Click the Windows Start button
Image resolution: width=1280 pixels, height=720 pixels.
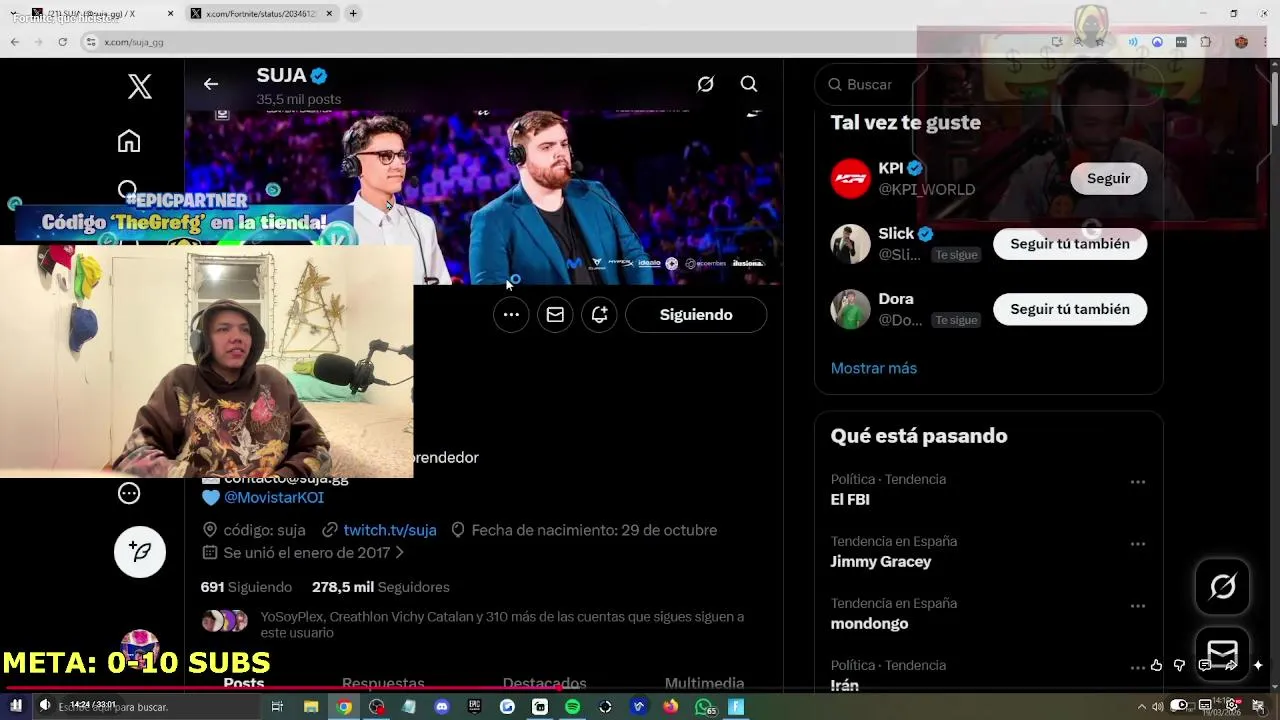pyautogui.click(x=15, y=706)
